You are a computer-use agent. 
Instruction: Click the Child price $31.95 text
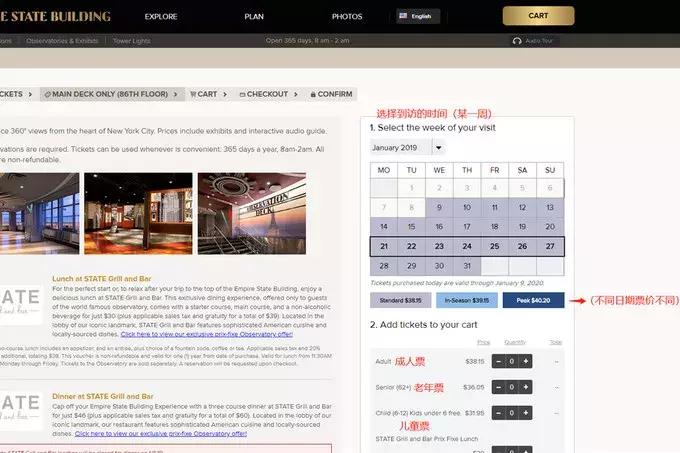point(474,413)
